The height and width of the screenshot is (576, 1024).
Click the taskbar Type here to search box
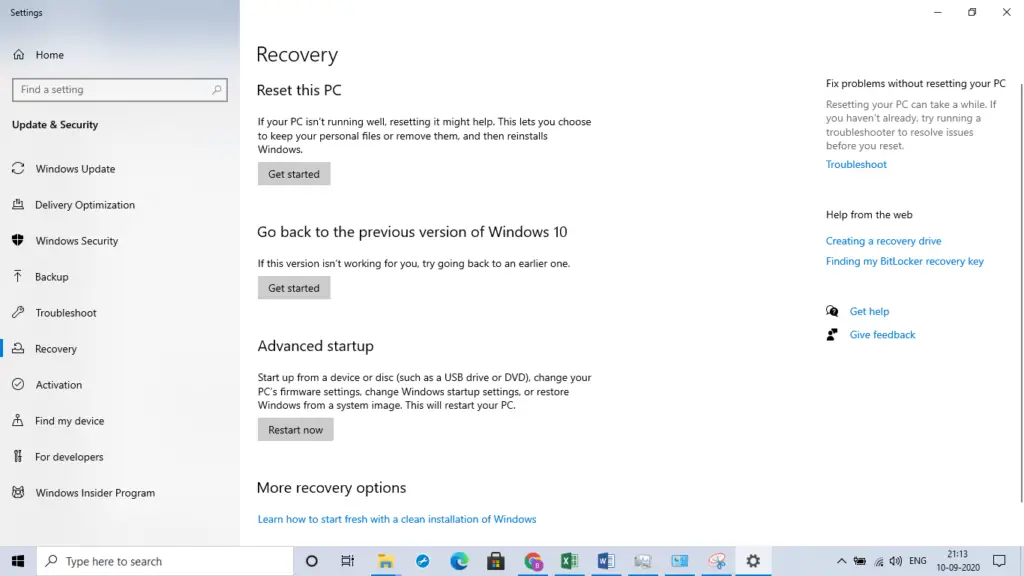165,561
